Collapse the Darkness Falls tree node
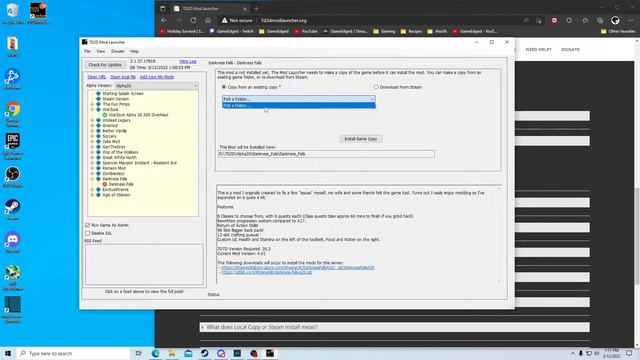The image size is (640, 360). pos(92,179)
